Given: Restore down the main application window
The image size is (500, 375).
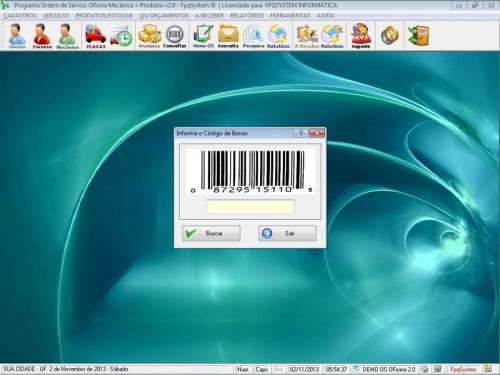Looking at the screenshot, I should tap(475, 5).
